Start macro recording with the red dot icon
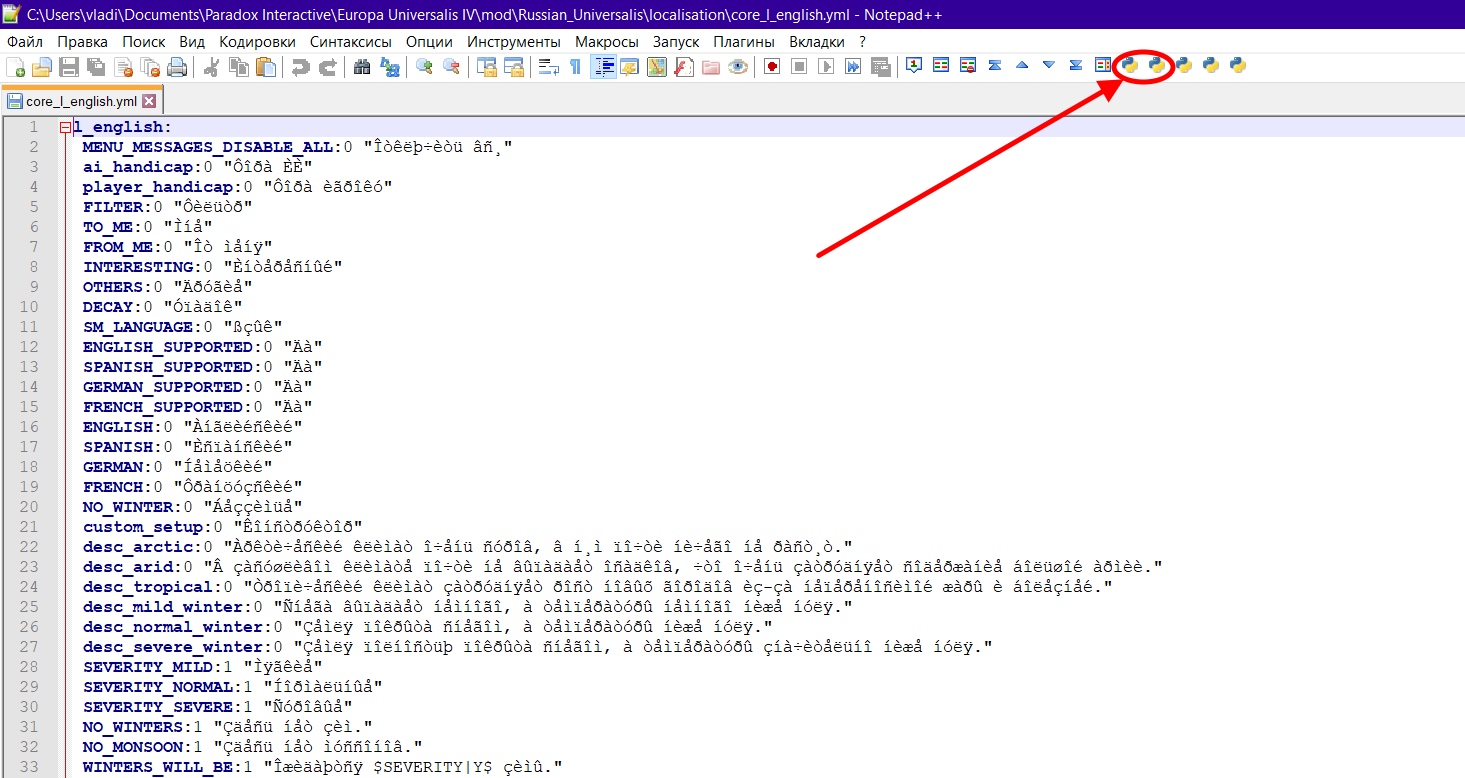 pos(772,67)
